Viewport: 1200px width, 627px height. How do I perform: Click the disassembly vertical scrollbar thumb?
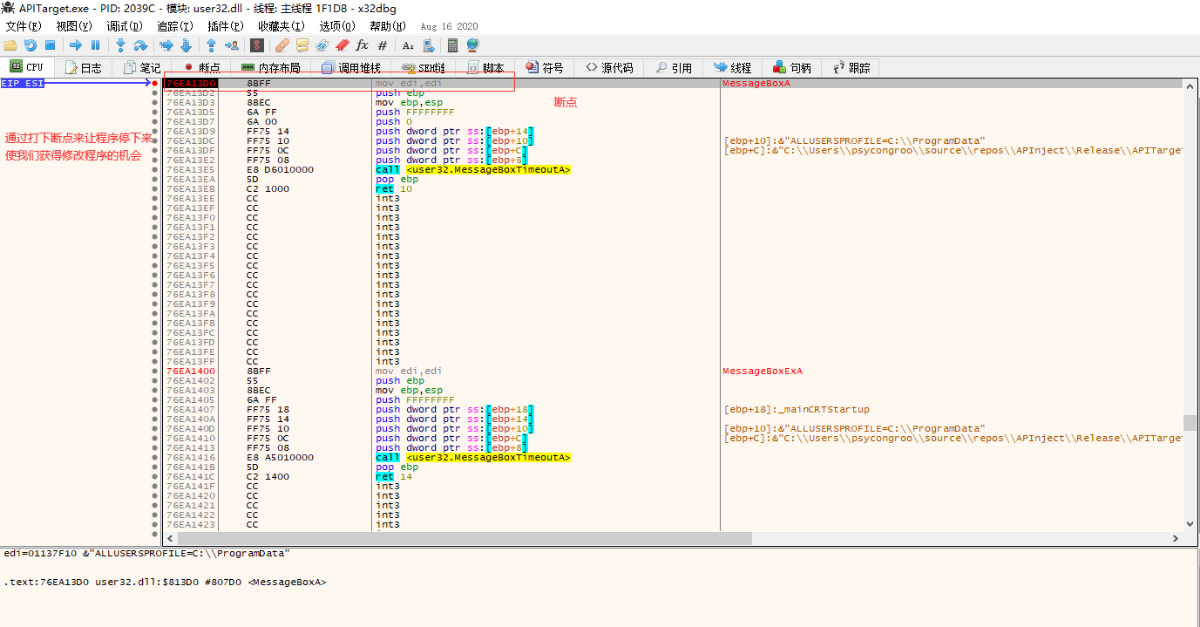(1190, 423)
